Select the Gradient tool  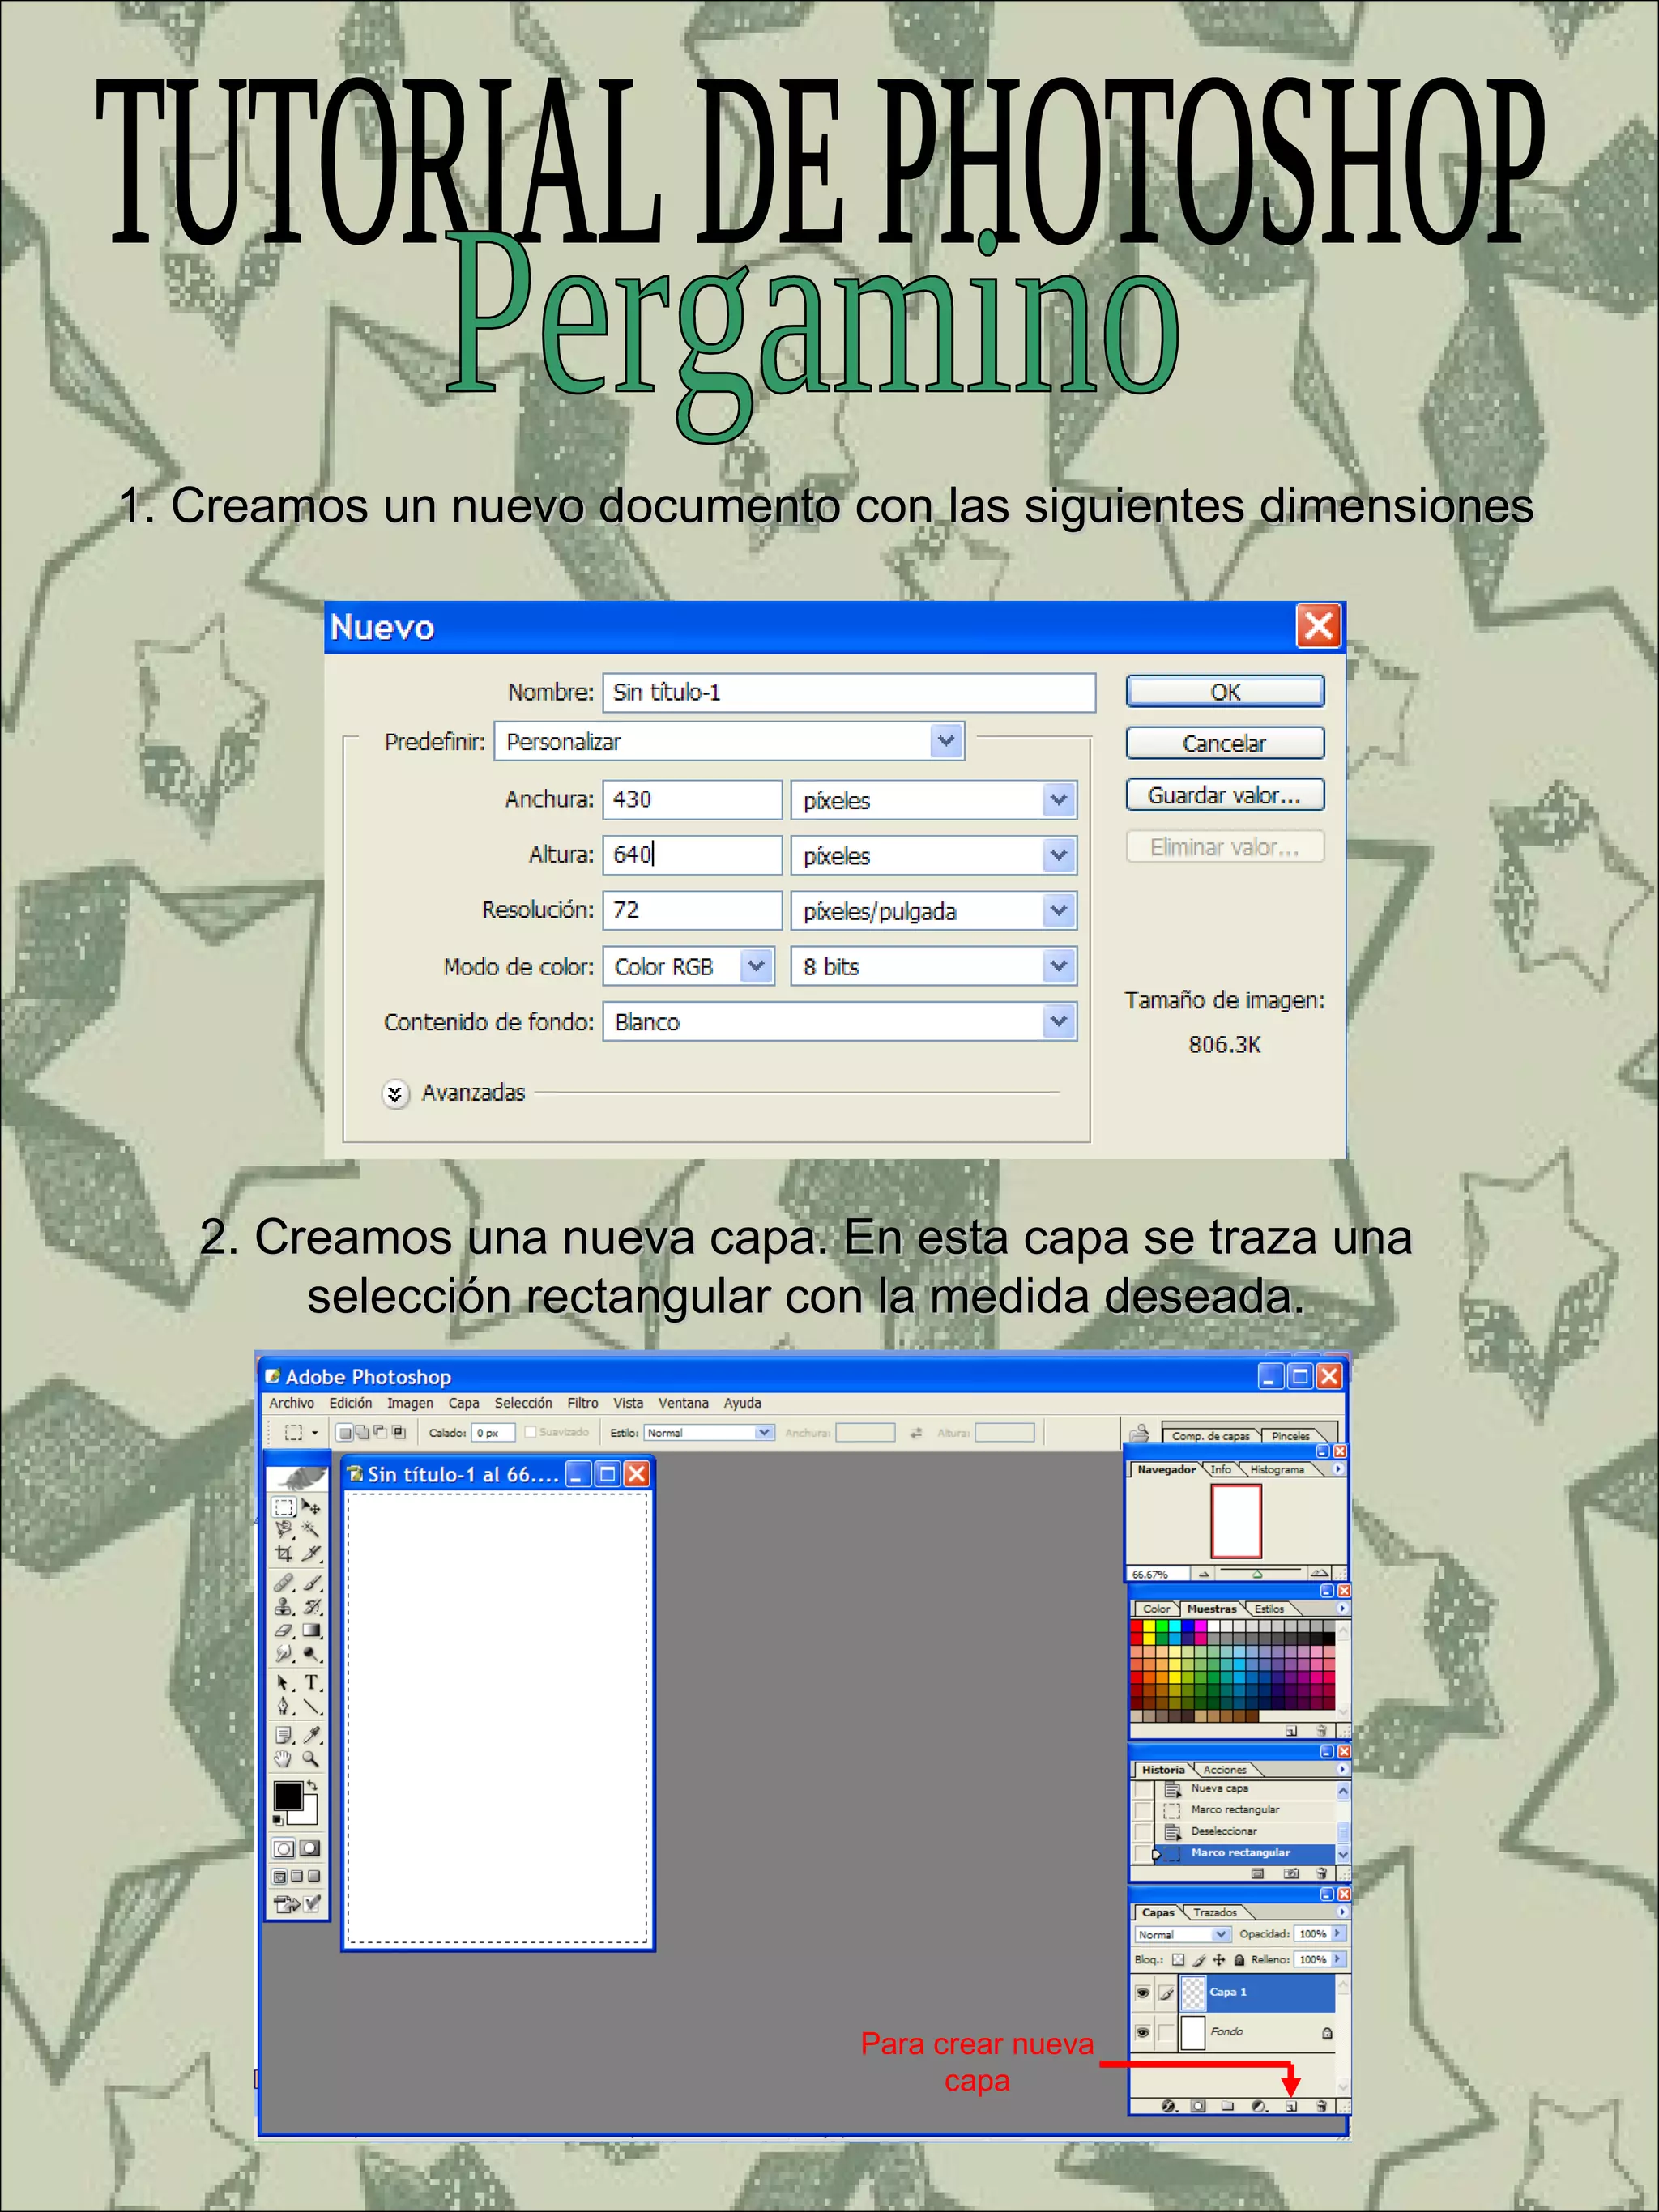point(312,1631)
